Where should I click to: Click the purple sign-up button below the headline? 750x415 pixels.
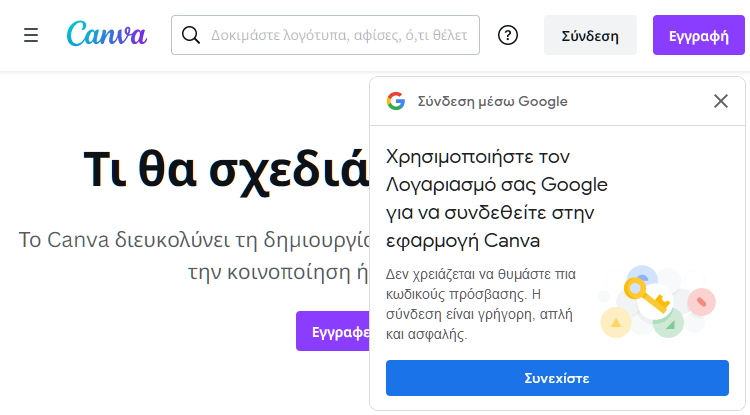pos(333,331)
